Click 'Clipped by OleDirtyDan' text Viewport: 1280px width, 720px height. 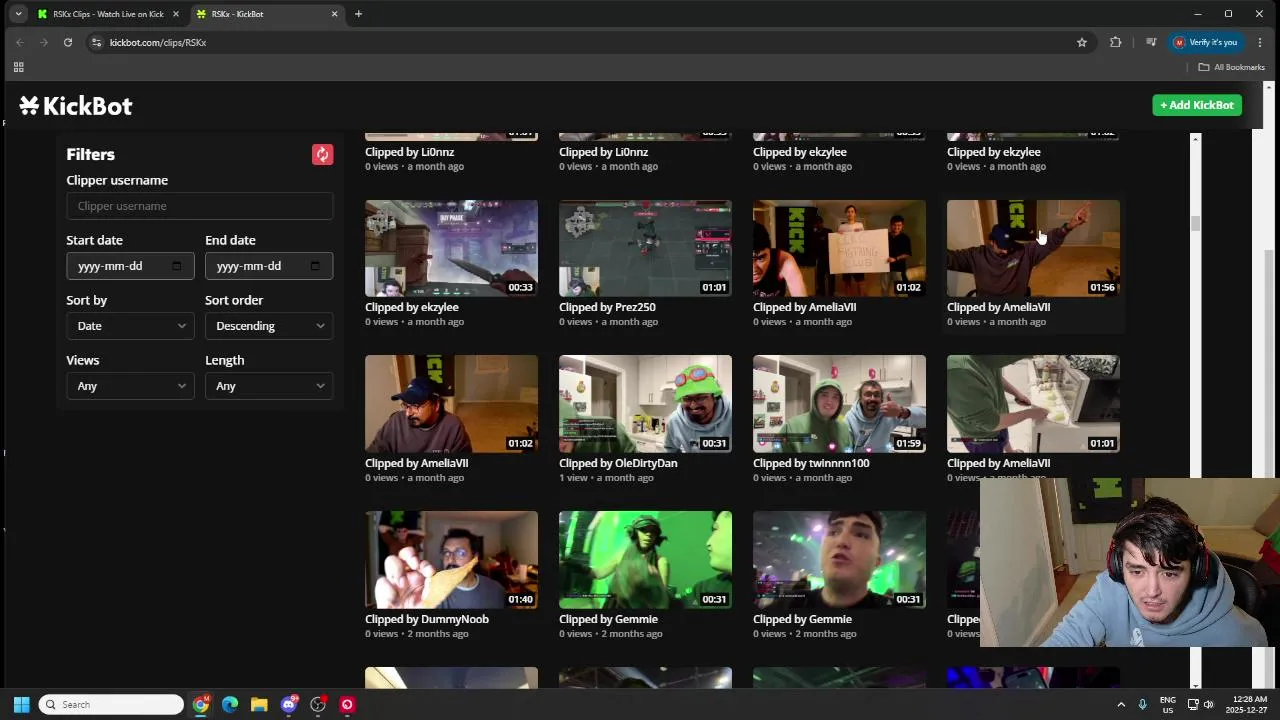618,463
